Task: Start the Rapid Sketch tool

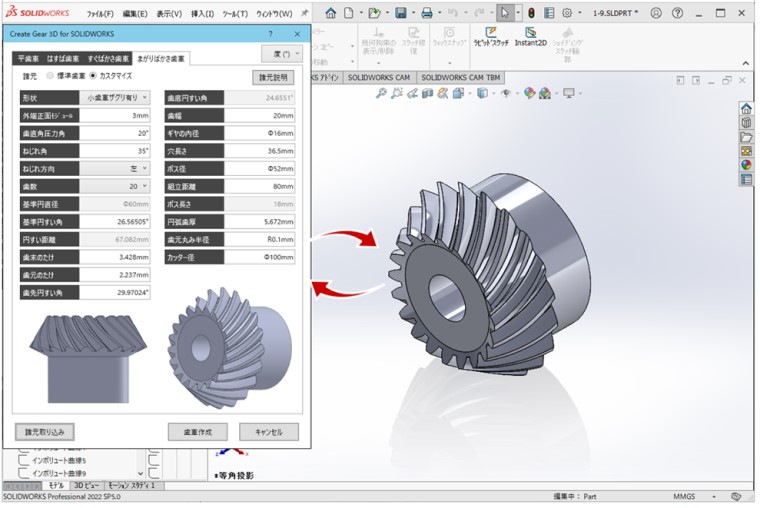Action: tap(491, 37)
